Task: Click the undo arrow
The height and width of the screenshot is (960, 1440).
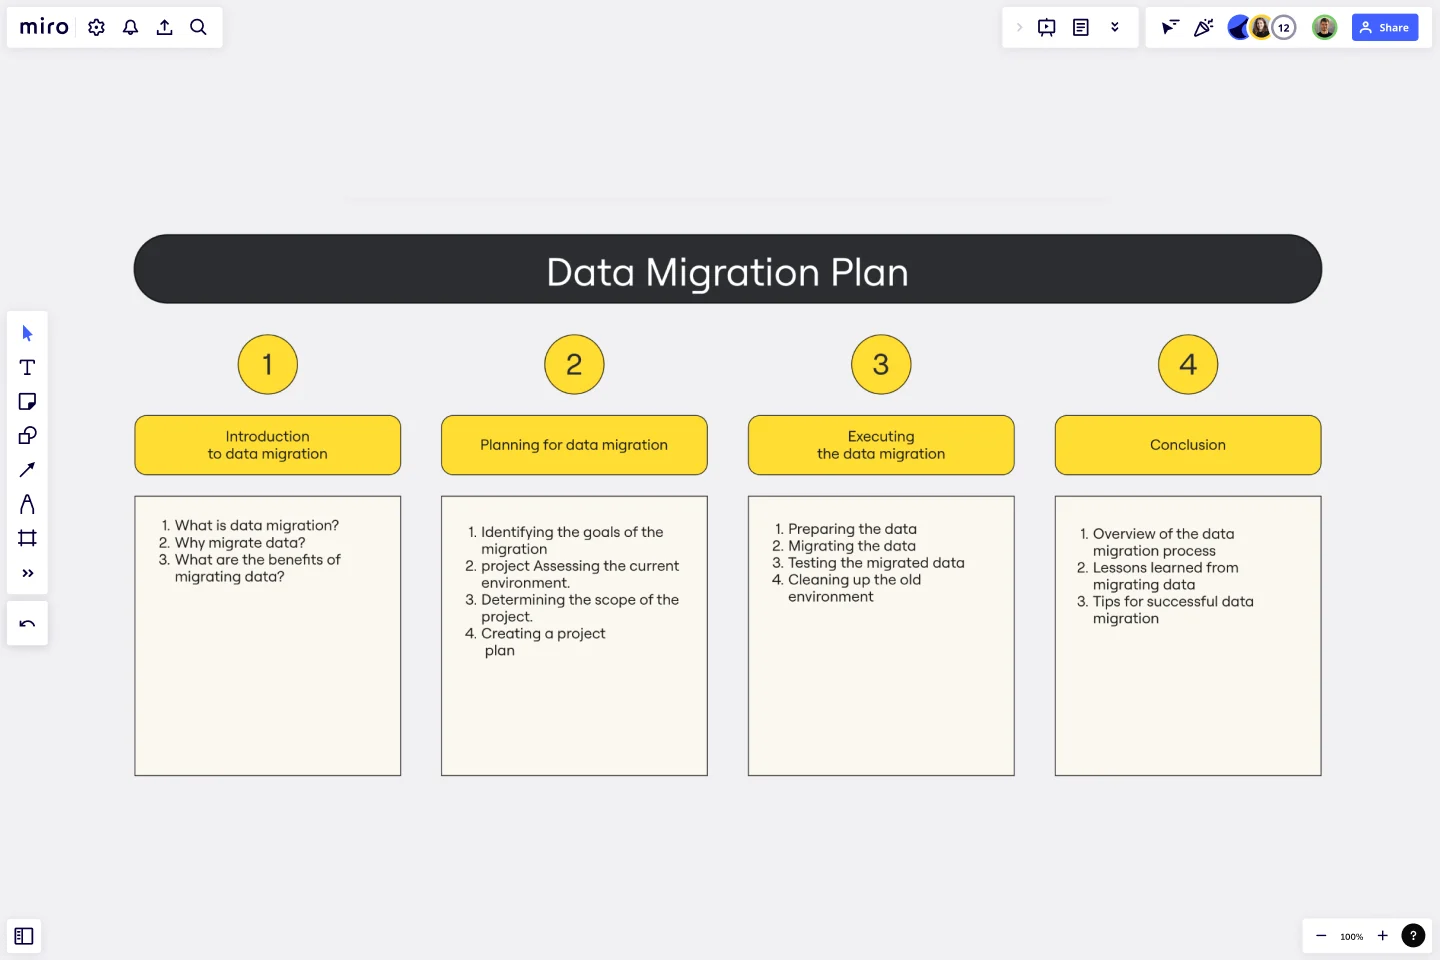Action: pos(27,624)
